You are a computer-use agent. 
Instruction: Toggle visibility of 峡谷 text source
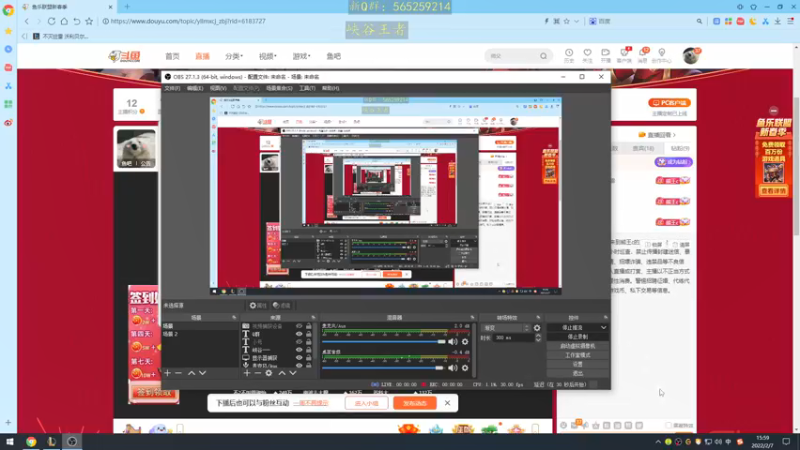coord(299,350)
